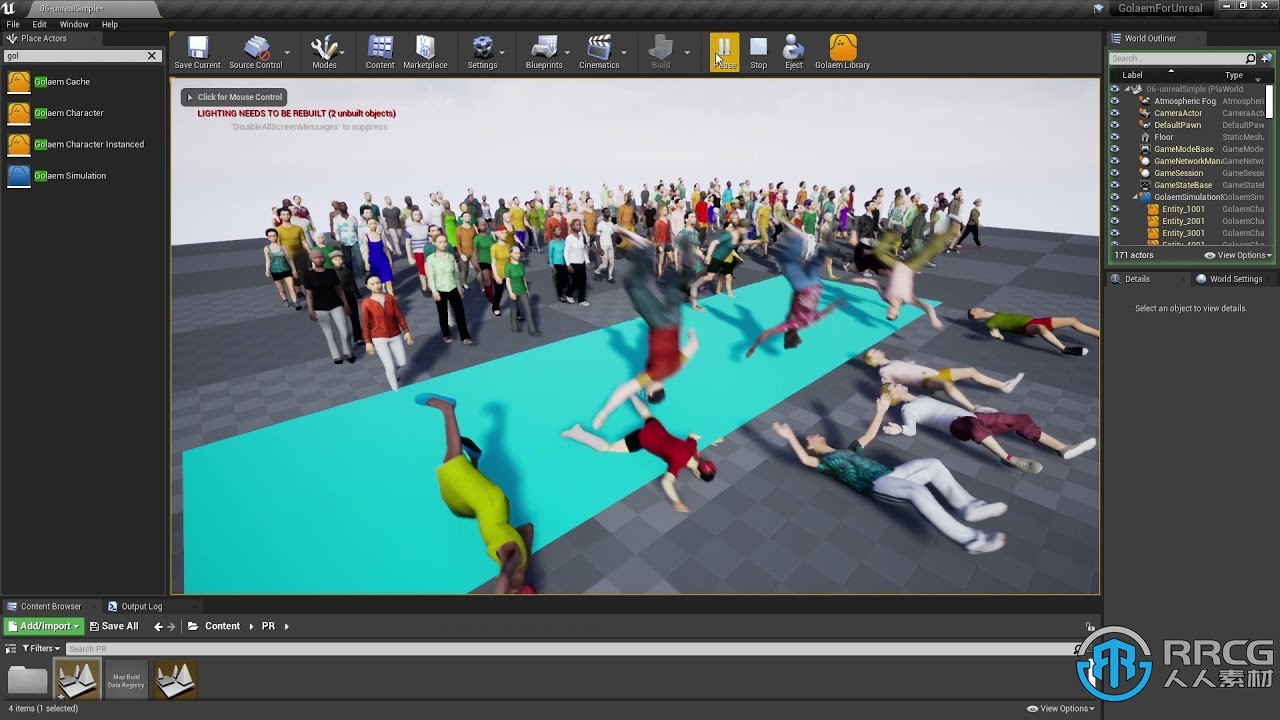Open the File menu
The image size is (1280, 720).
[x=13, y=24]
